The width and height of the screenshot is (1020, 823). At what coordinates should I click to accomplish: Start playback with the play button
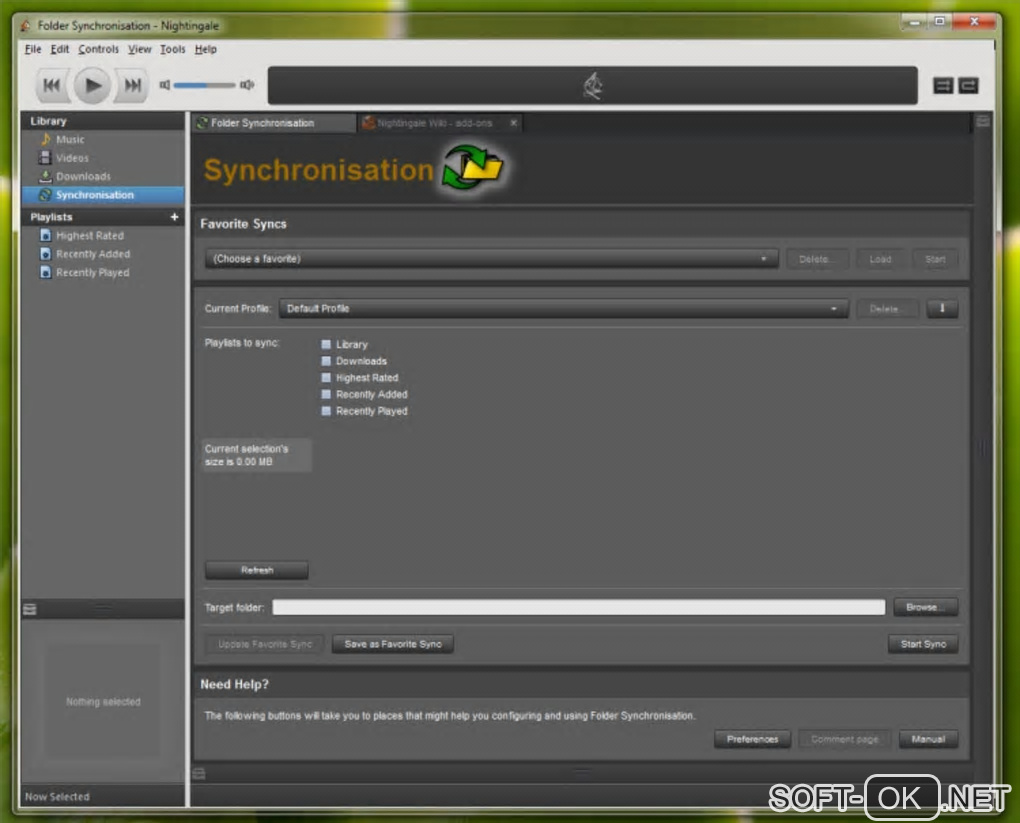92,85
